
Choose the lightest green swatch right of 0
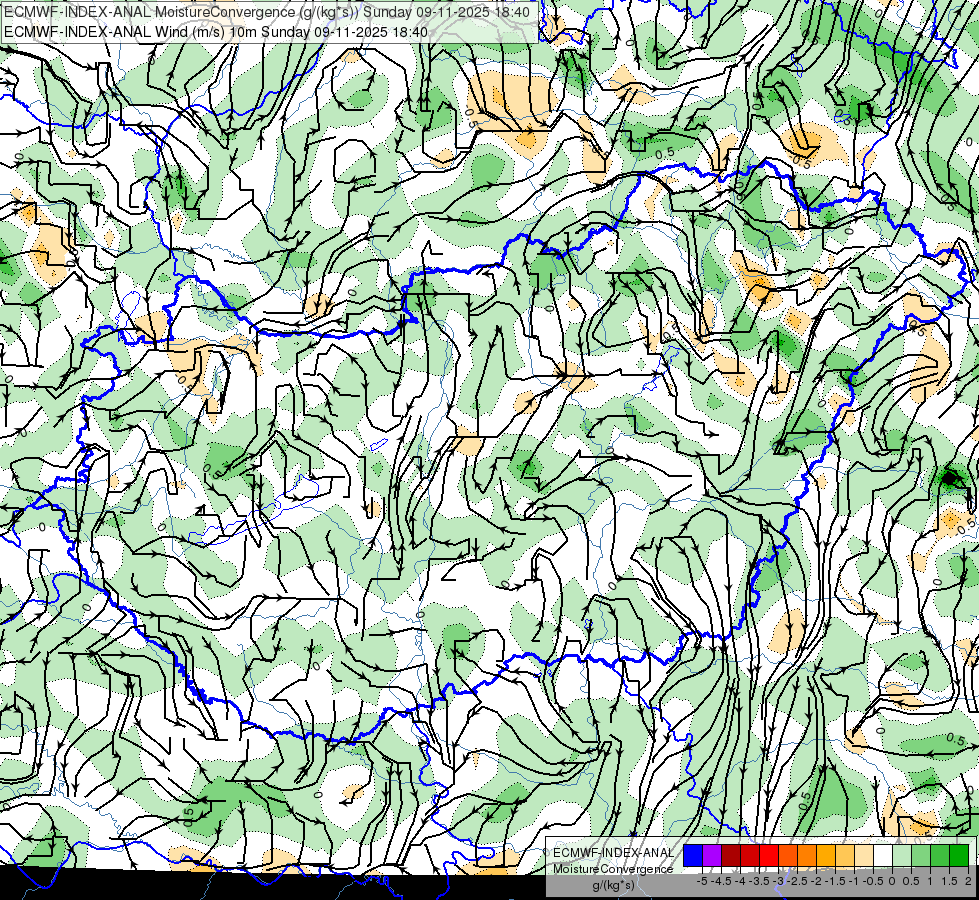pyautogui.click(x=902, y=855)
